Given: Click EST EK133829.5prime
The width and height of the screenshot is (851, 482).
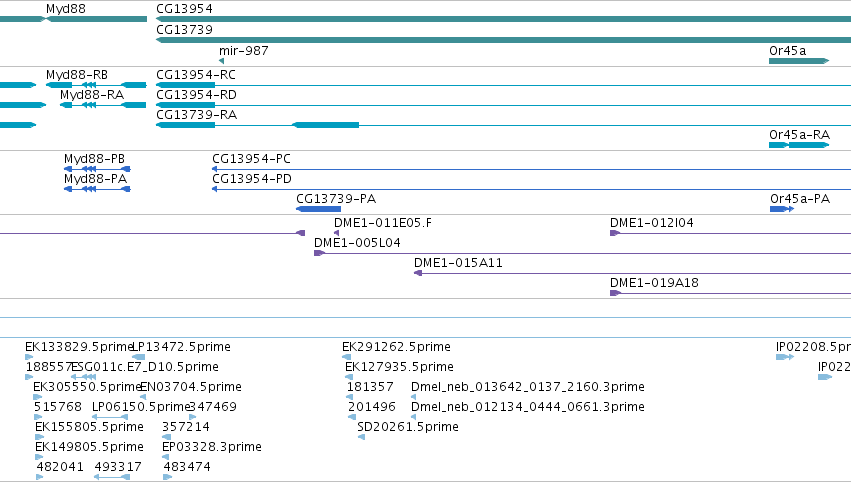Looking at the screenshot, I should (x=79, y=347).
